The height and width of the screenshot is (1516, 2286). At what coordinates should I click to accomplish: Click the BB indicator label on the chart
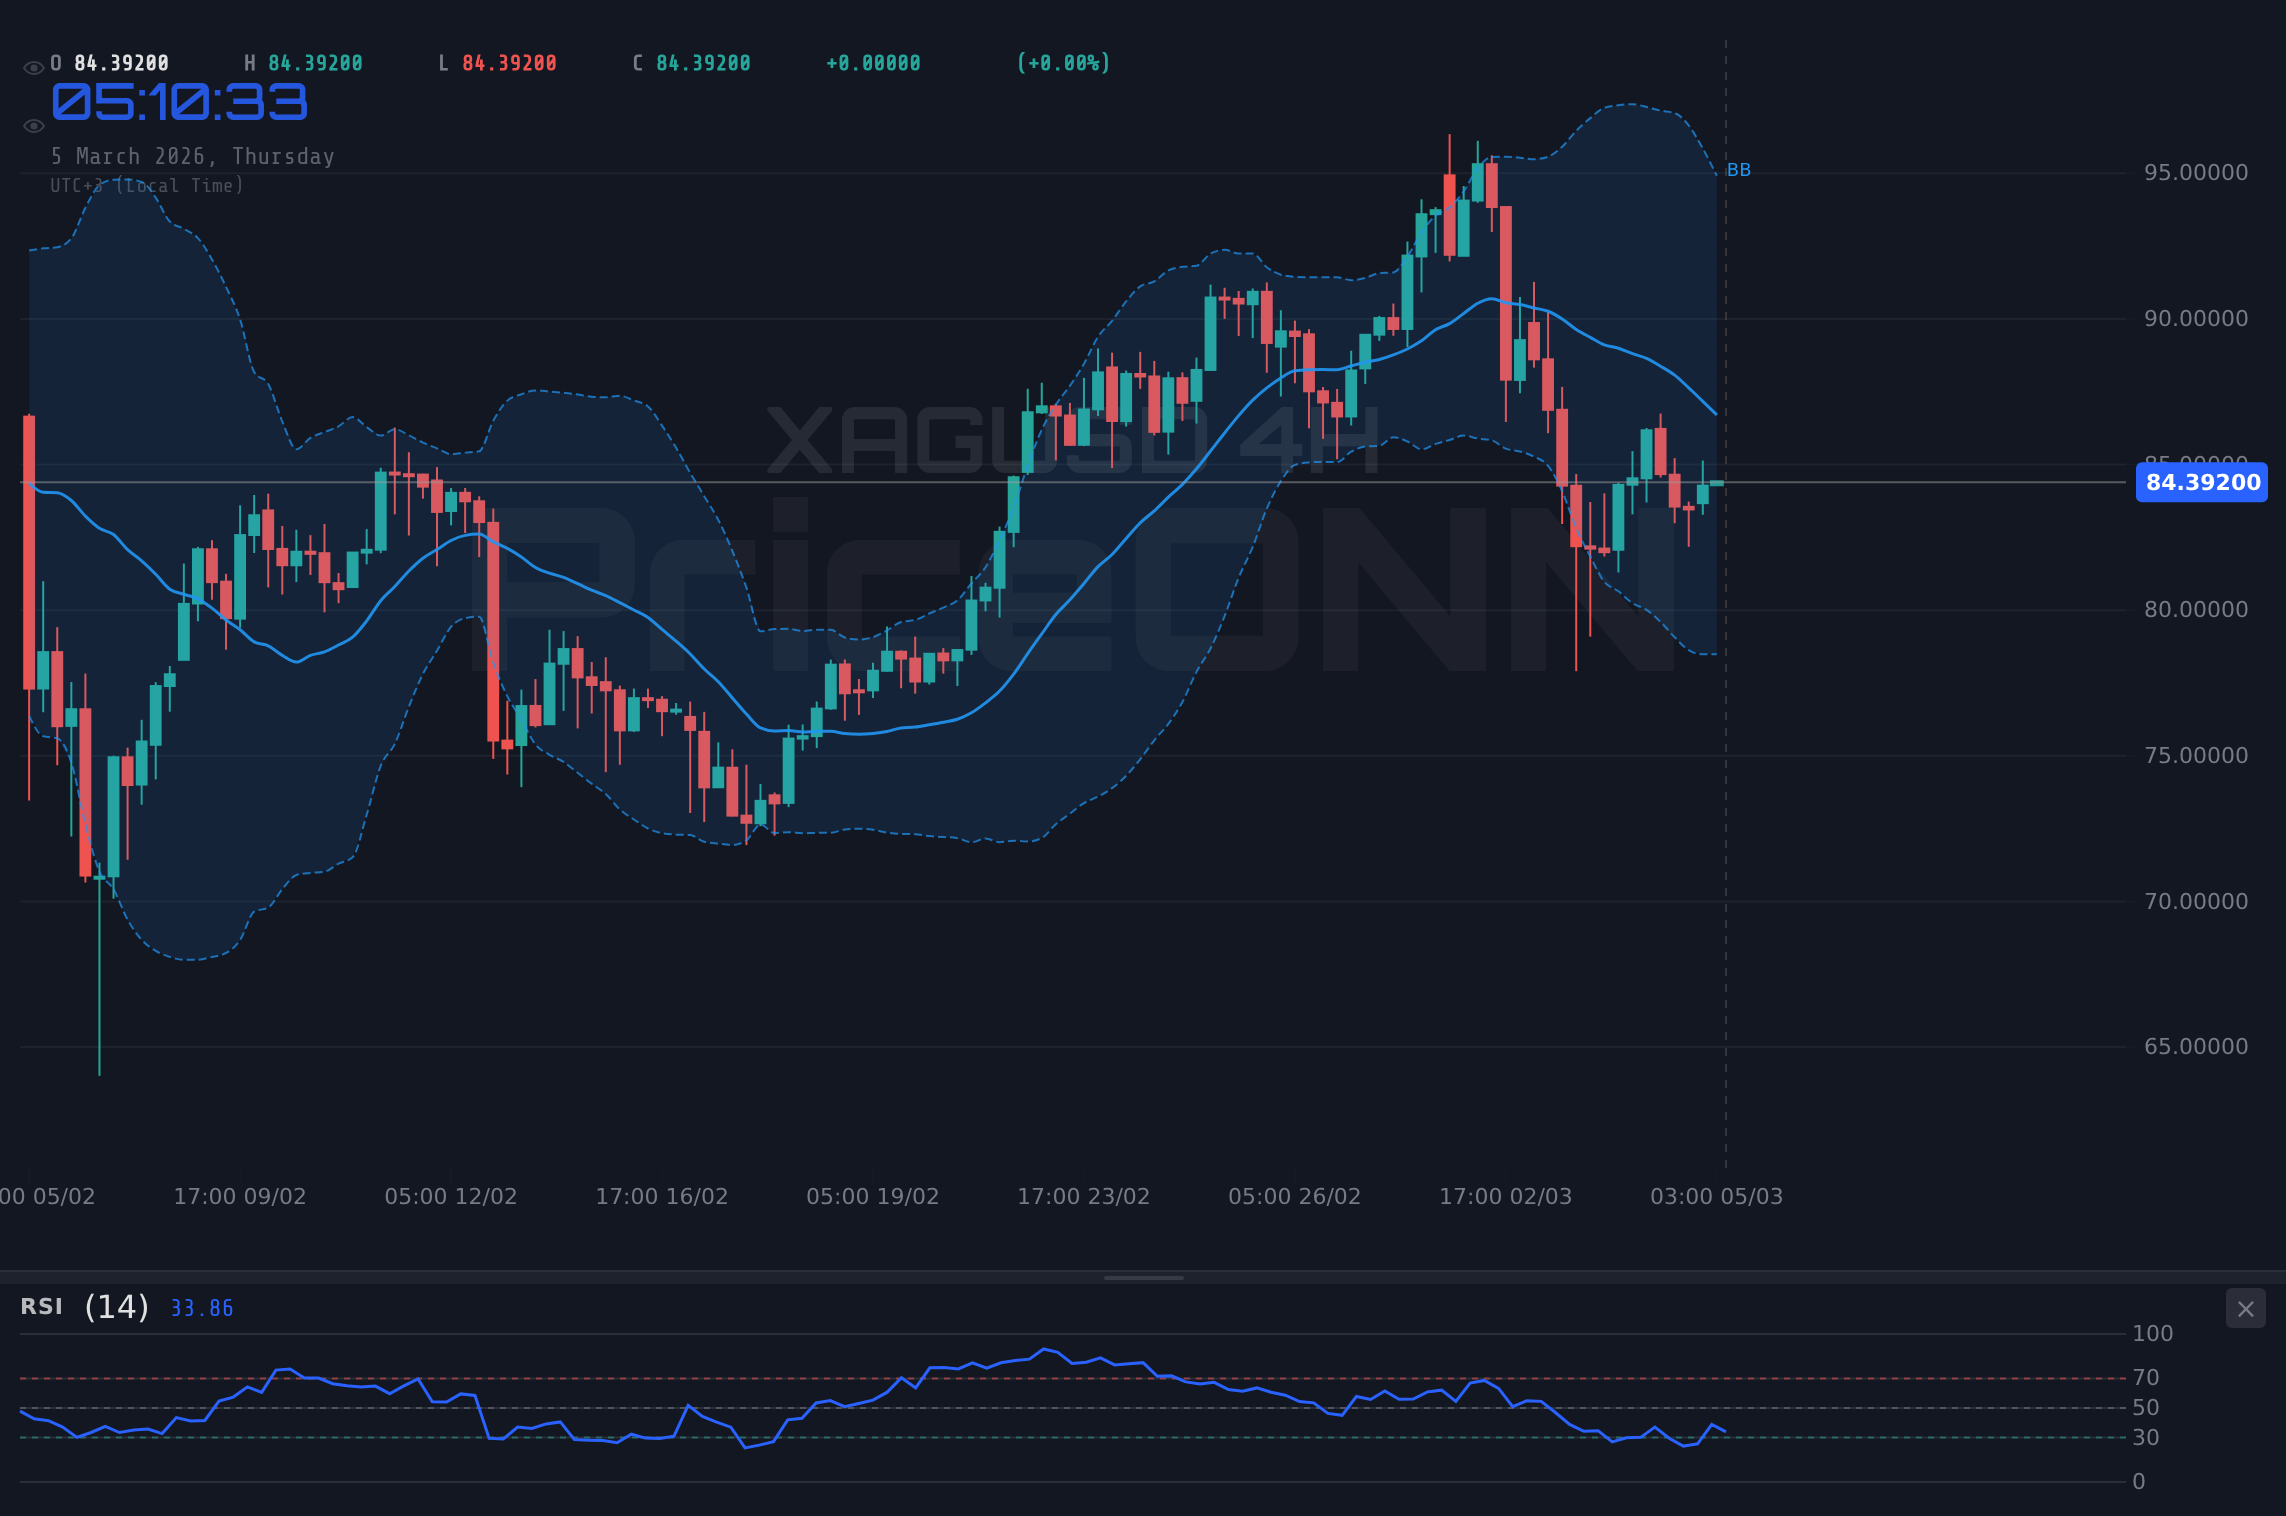(x=1740, y=170)
